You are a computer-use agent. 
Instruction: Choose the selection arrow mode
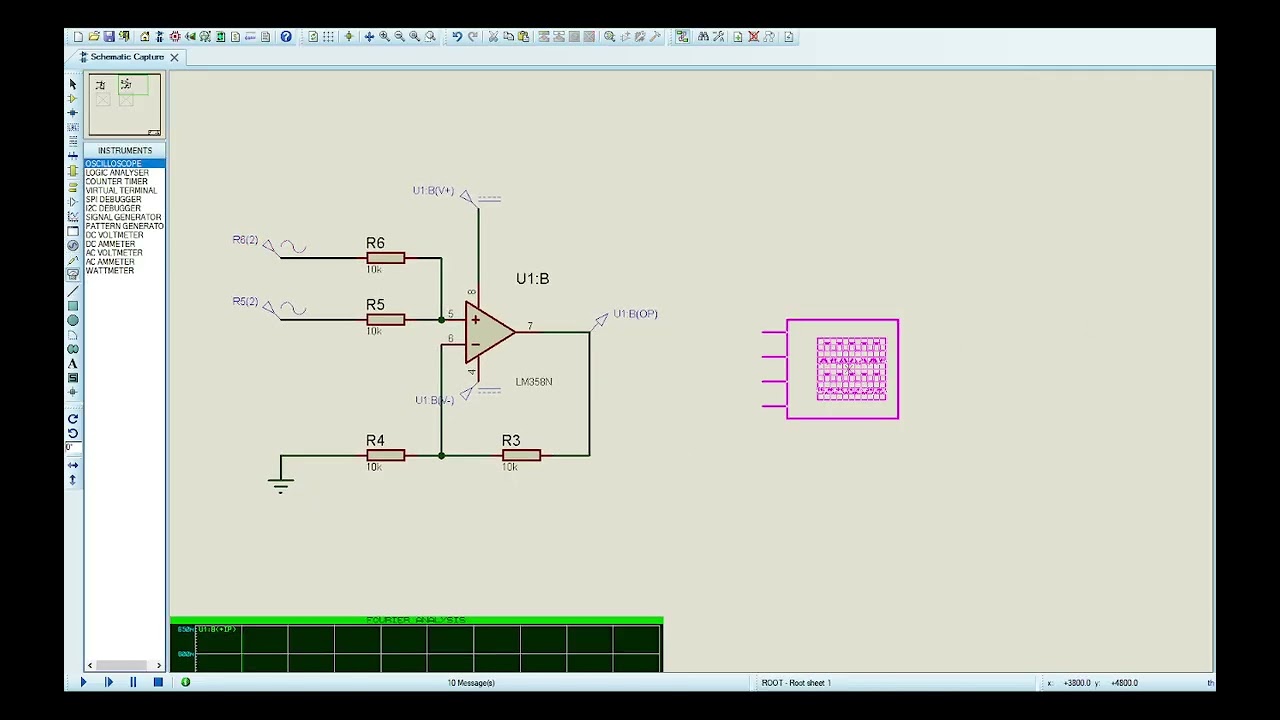72,84
